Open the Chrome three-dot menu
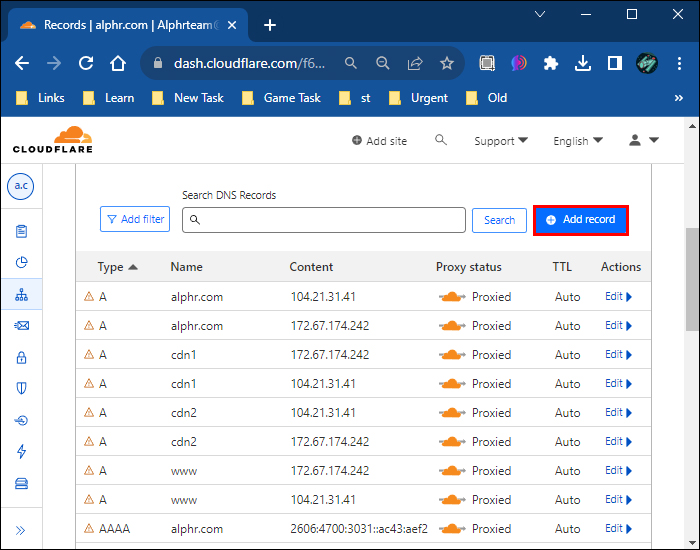The height and width of the screenshot is (550, 700). pyautogui.click(x=679, y=63)
